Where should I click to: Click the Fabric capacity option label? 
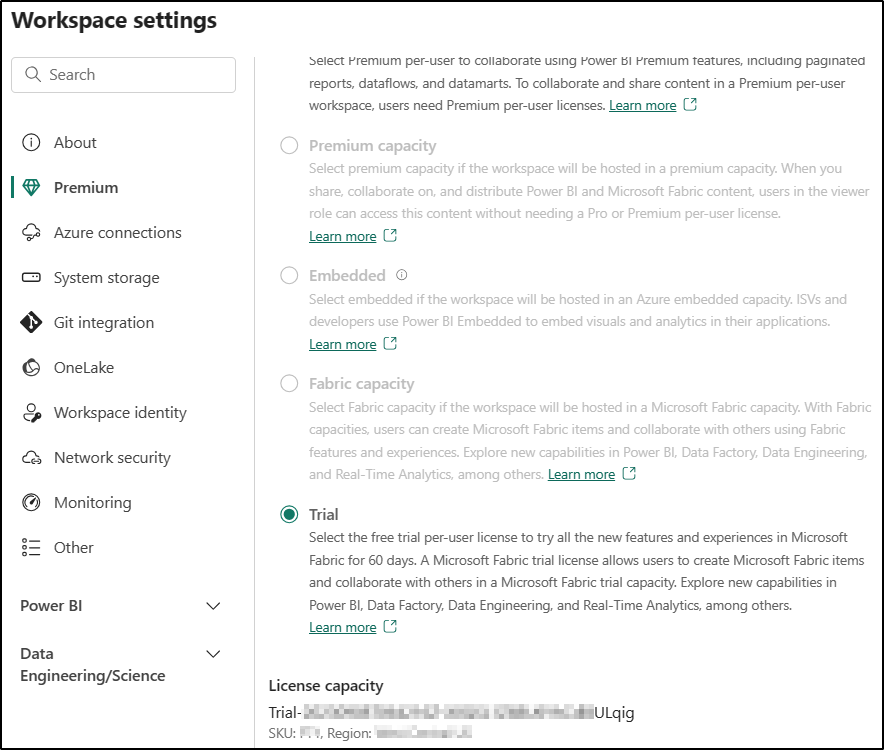tap(361, 383)
